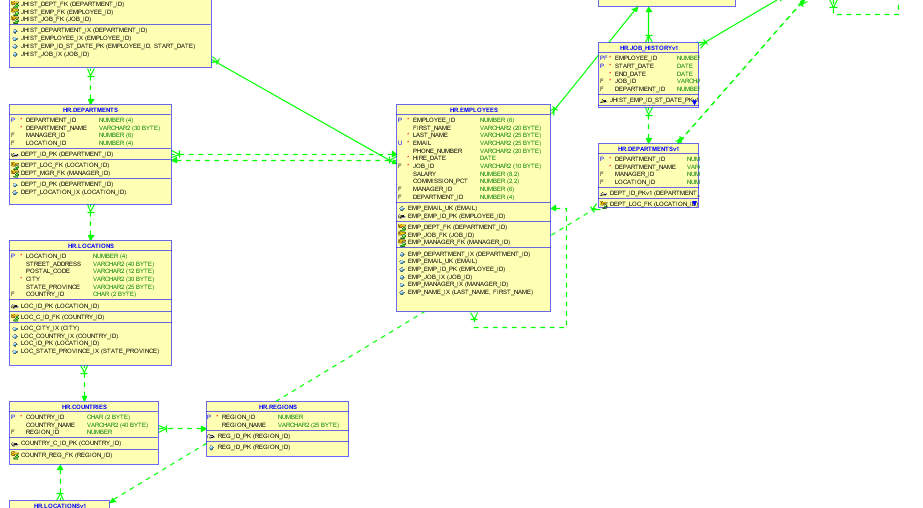Select the HR.JOB_HISTORYv1 table title

coord(649,48)
